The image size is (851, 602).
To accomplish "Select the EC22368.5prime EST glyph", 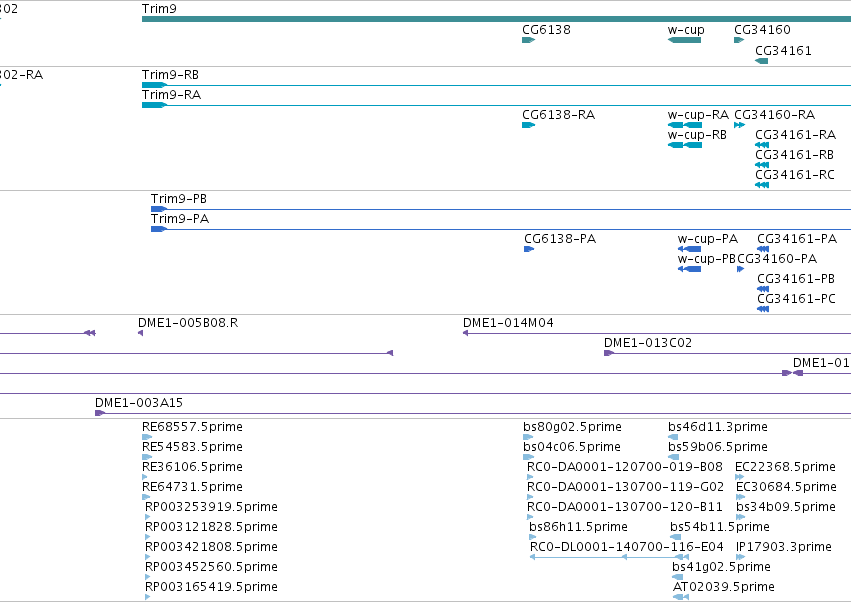I will [x=740, y=477].
